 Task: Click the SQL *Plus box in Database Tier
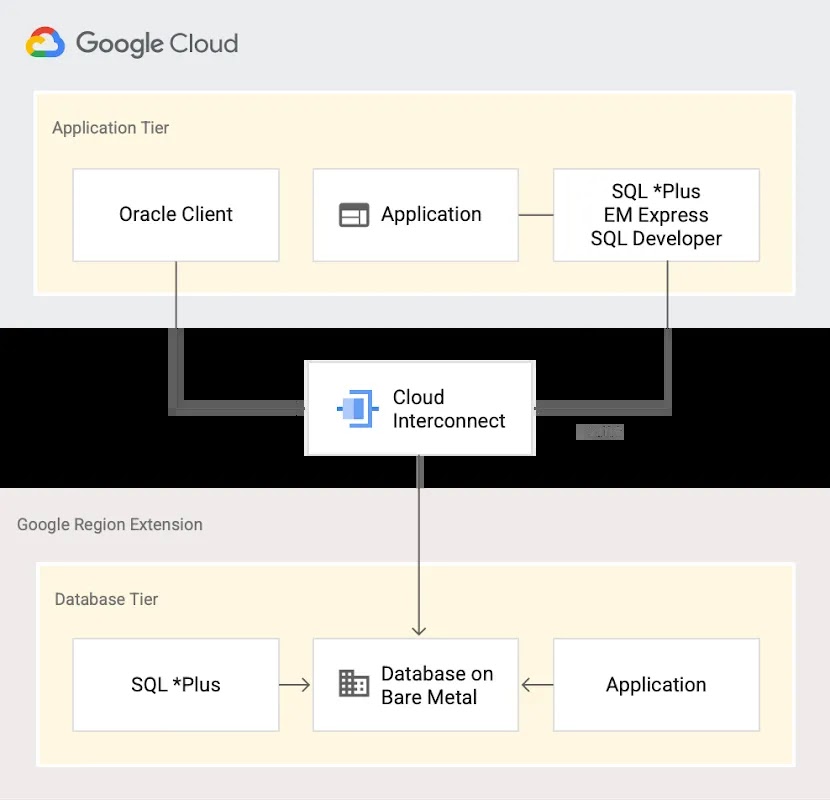click(x=176, y=684)
